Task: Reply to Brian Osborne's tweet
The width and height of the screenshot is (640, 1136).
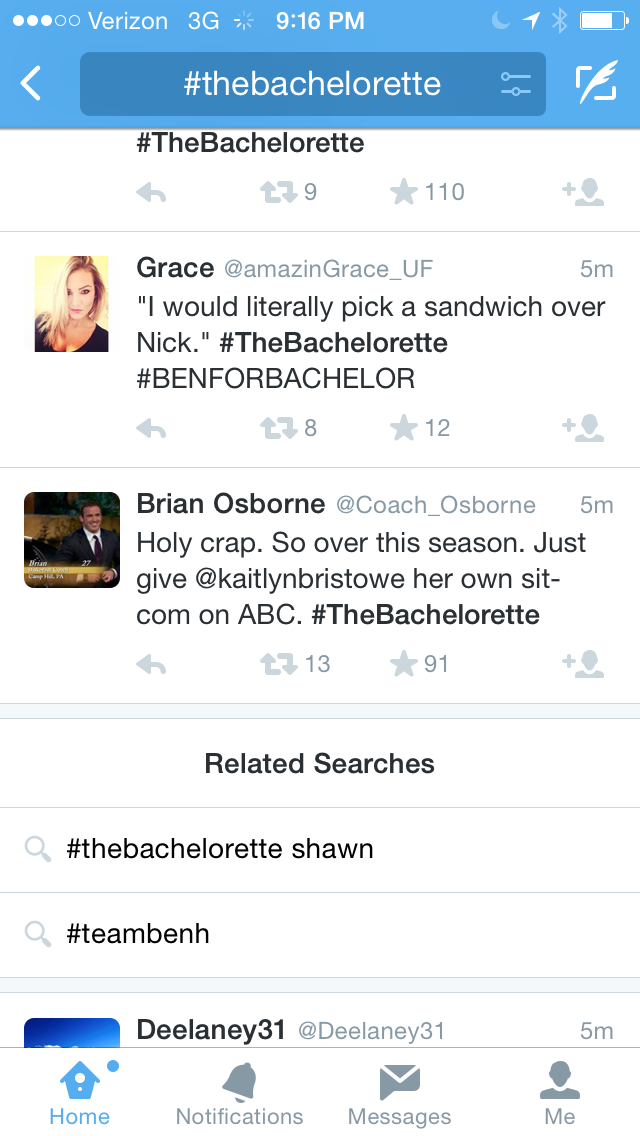Action: (151, 665)
